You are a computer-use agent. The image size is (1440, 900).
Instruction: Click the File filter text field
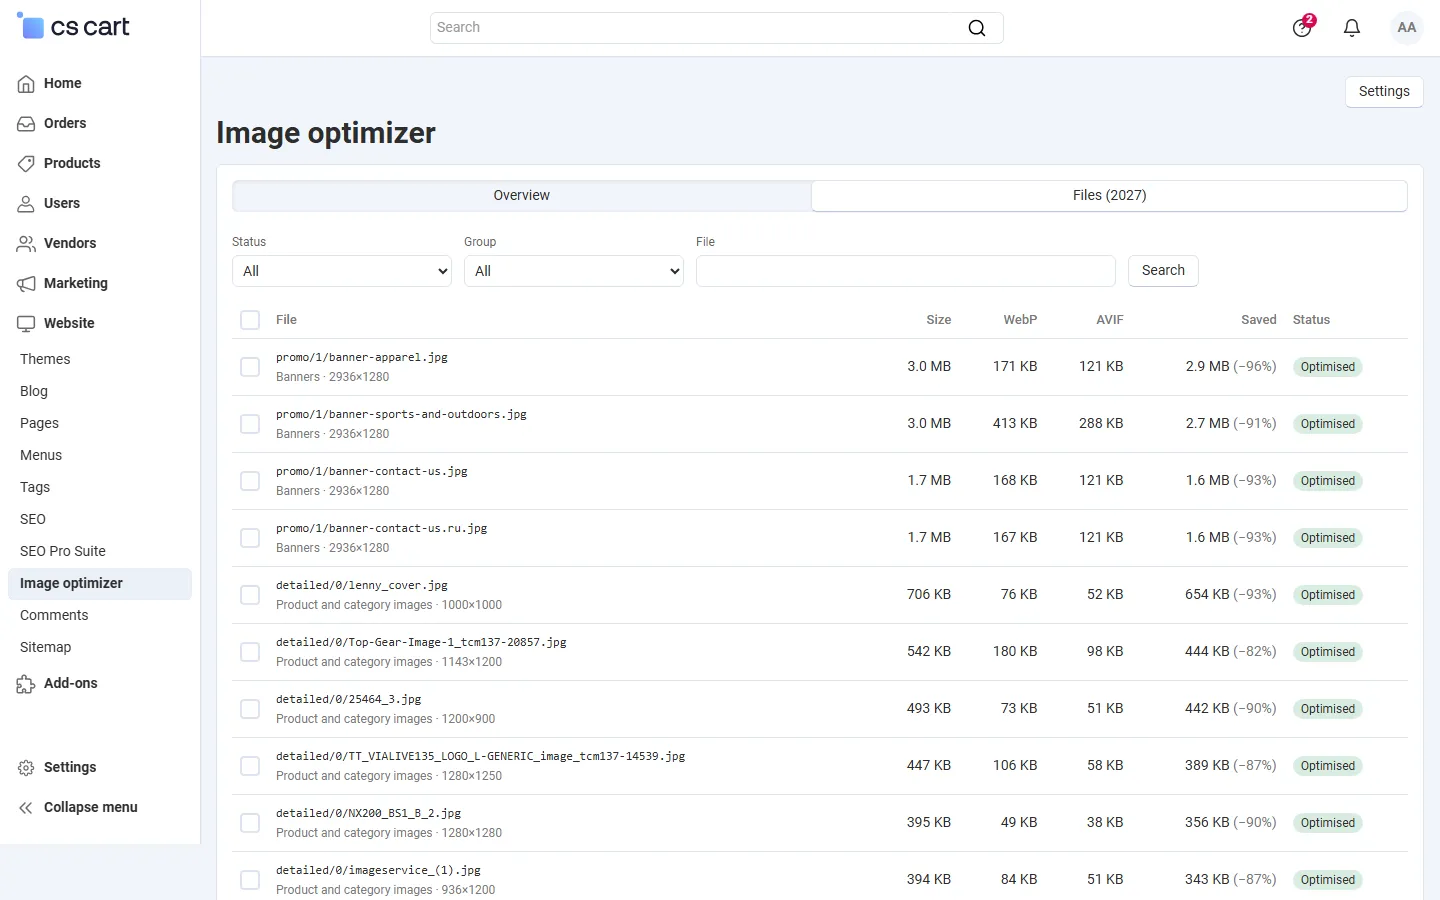(906, 271)
